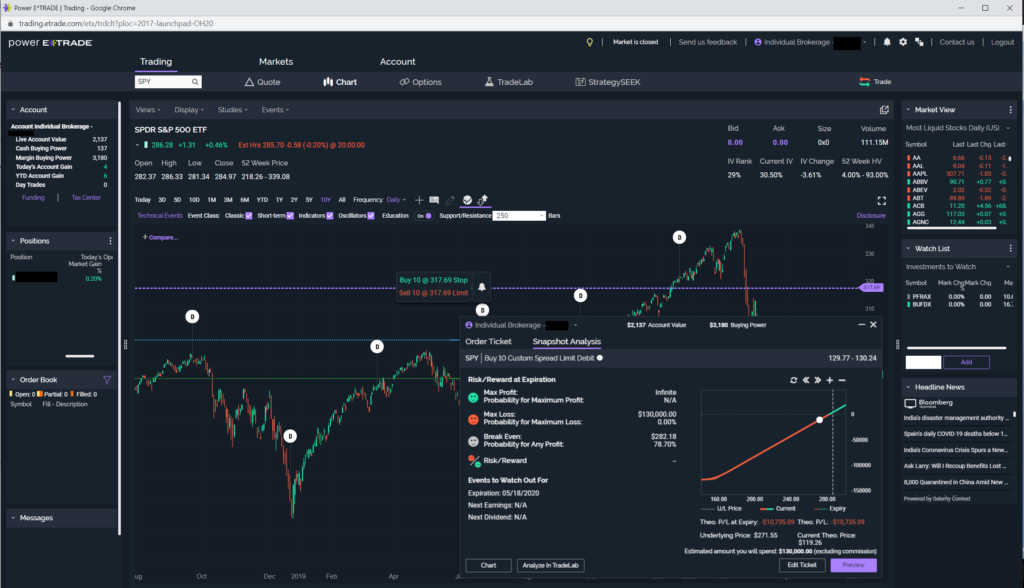Click the Order Book filter funnel icon
Viewport: 1024px width, 588px height.
click(x=107, y=380)
